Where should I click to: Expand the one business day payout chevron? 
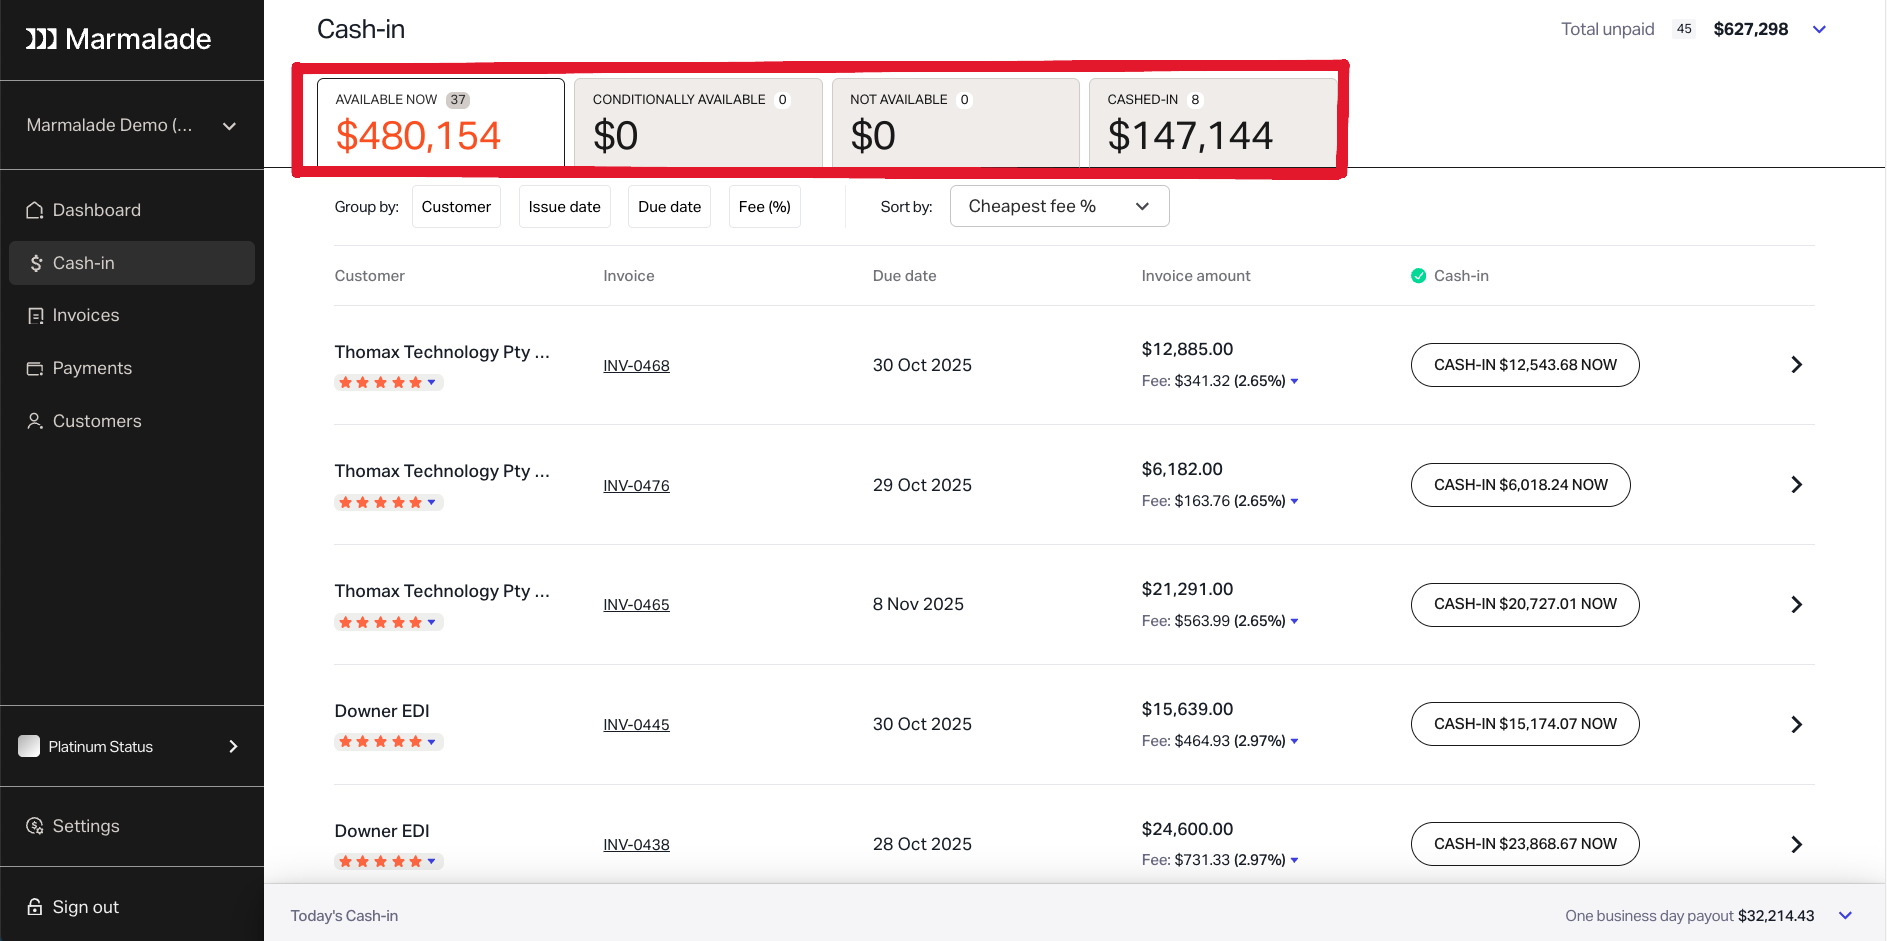click(1845, 916)
